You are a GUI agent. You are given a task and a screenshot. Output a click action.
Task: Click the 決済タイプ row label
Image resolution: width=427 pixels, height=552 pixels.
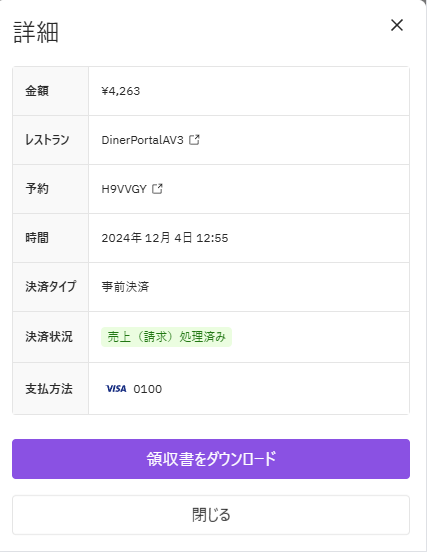(51, 287)
